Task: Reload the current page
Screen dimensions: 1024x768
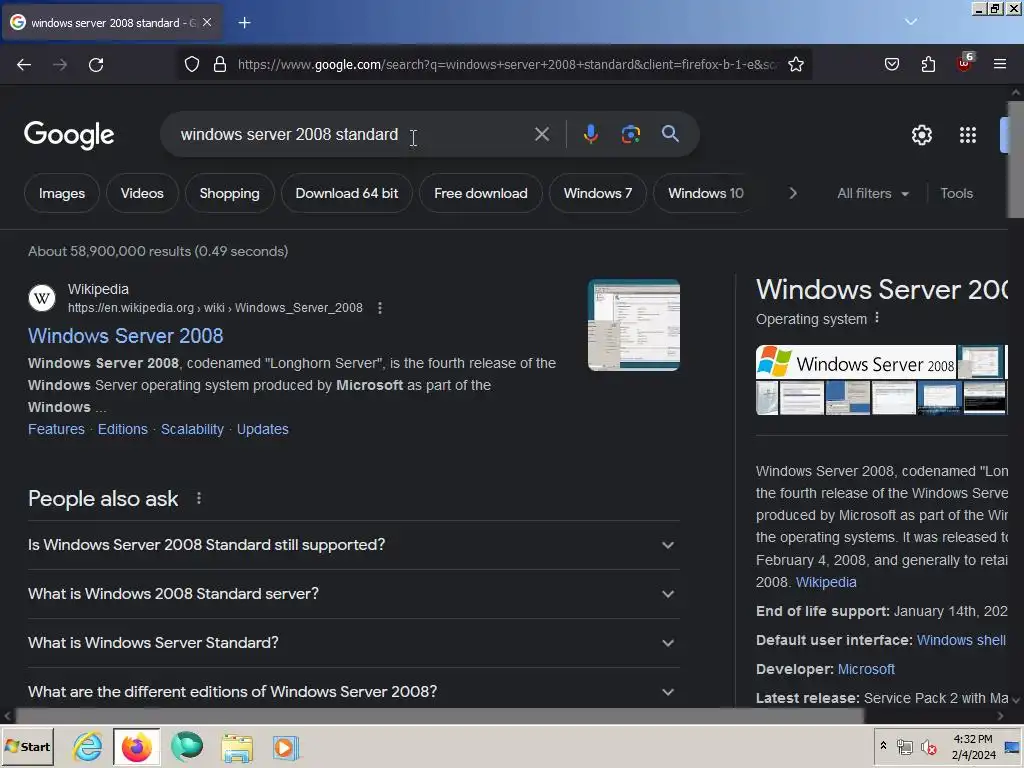Action: [96, 65]
